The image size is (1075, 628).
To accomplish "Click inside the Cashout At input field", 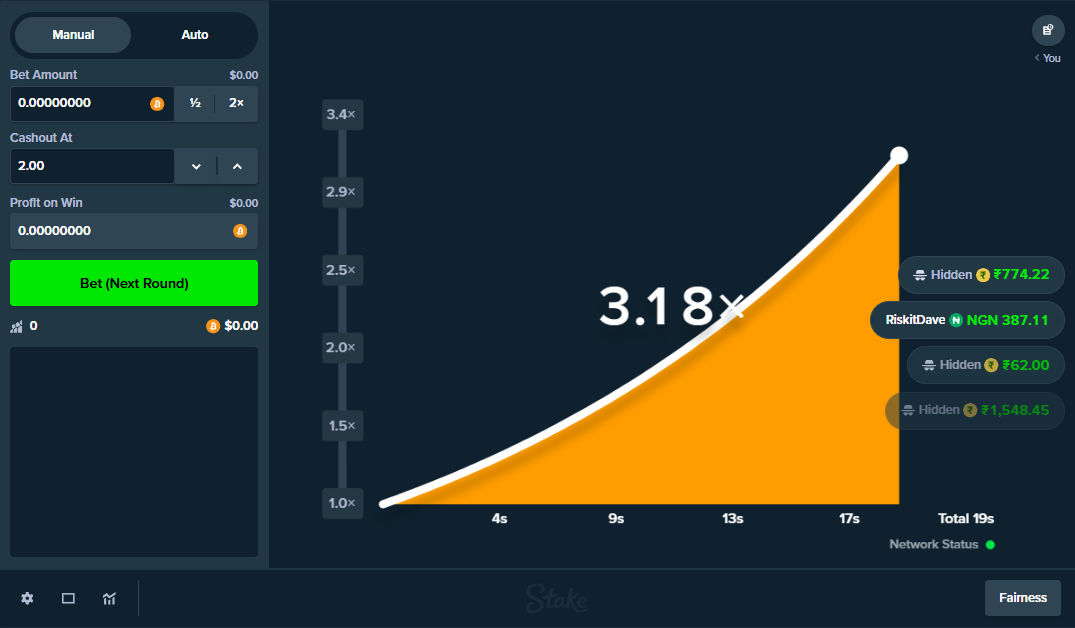I will (90, 166).
